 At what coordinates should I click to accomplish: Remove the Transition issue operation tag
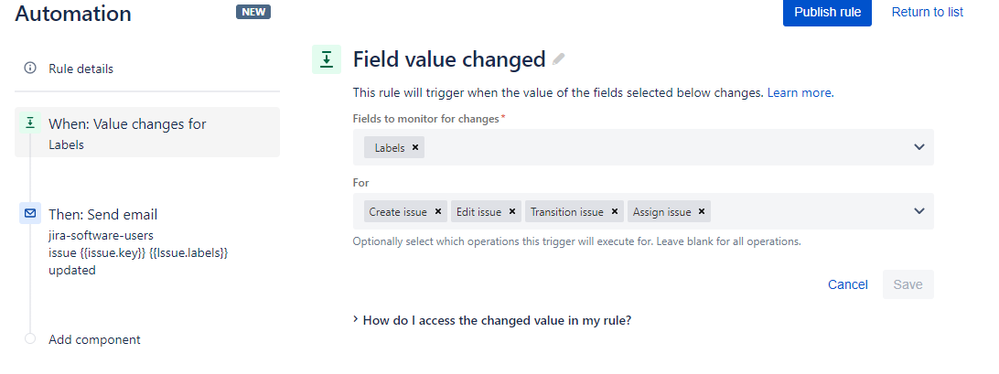point(614,212)
